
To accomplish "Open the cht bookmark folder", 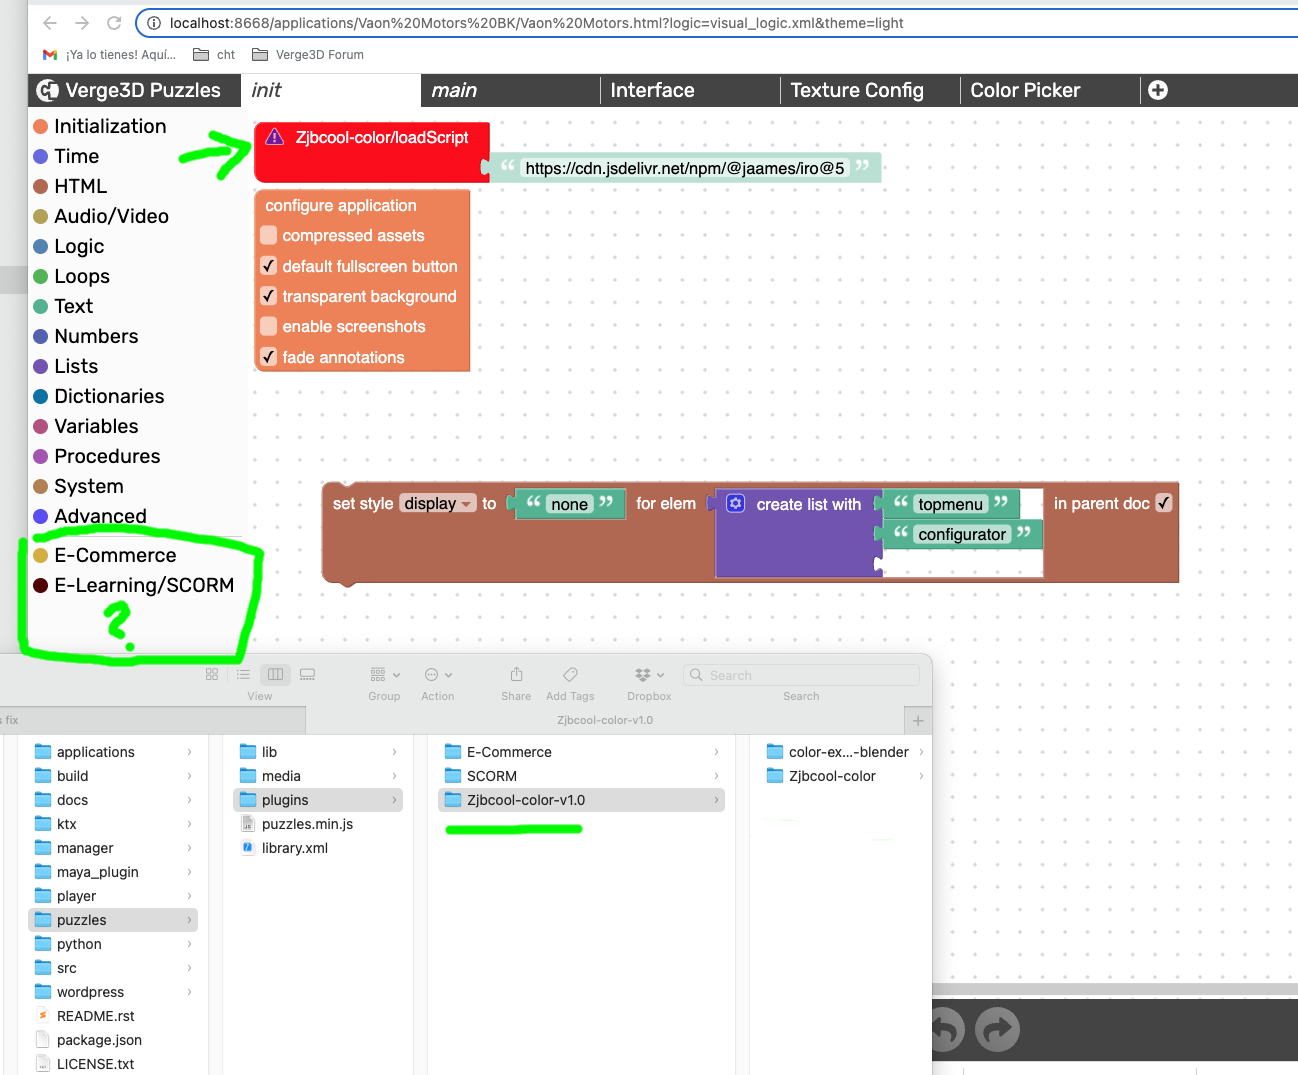I will (x=214, y=55).
